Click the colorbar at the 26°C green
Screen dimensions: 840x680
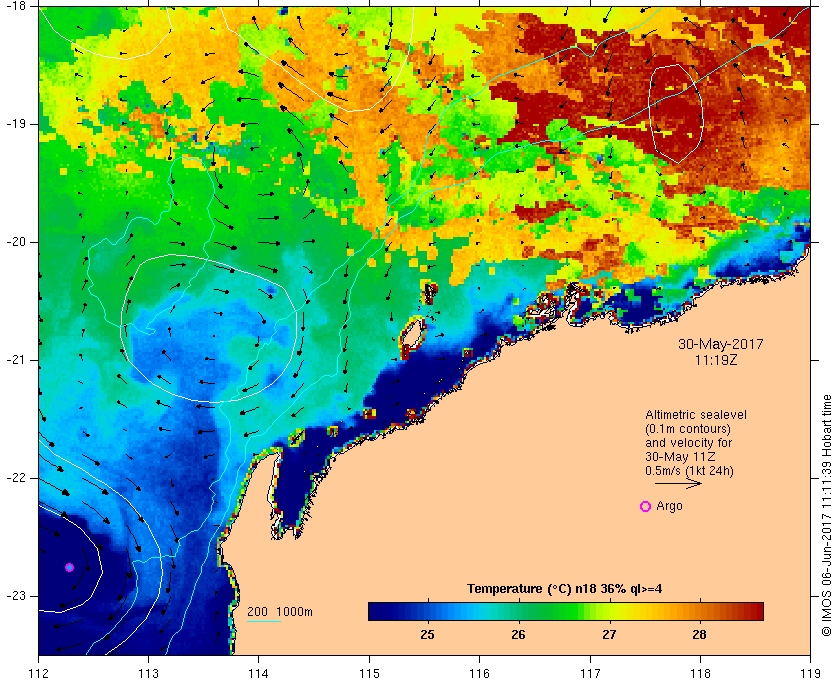(x=519, y=611)
